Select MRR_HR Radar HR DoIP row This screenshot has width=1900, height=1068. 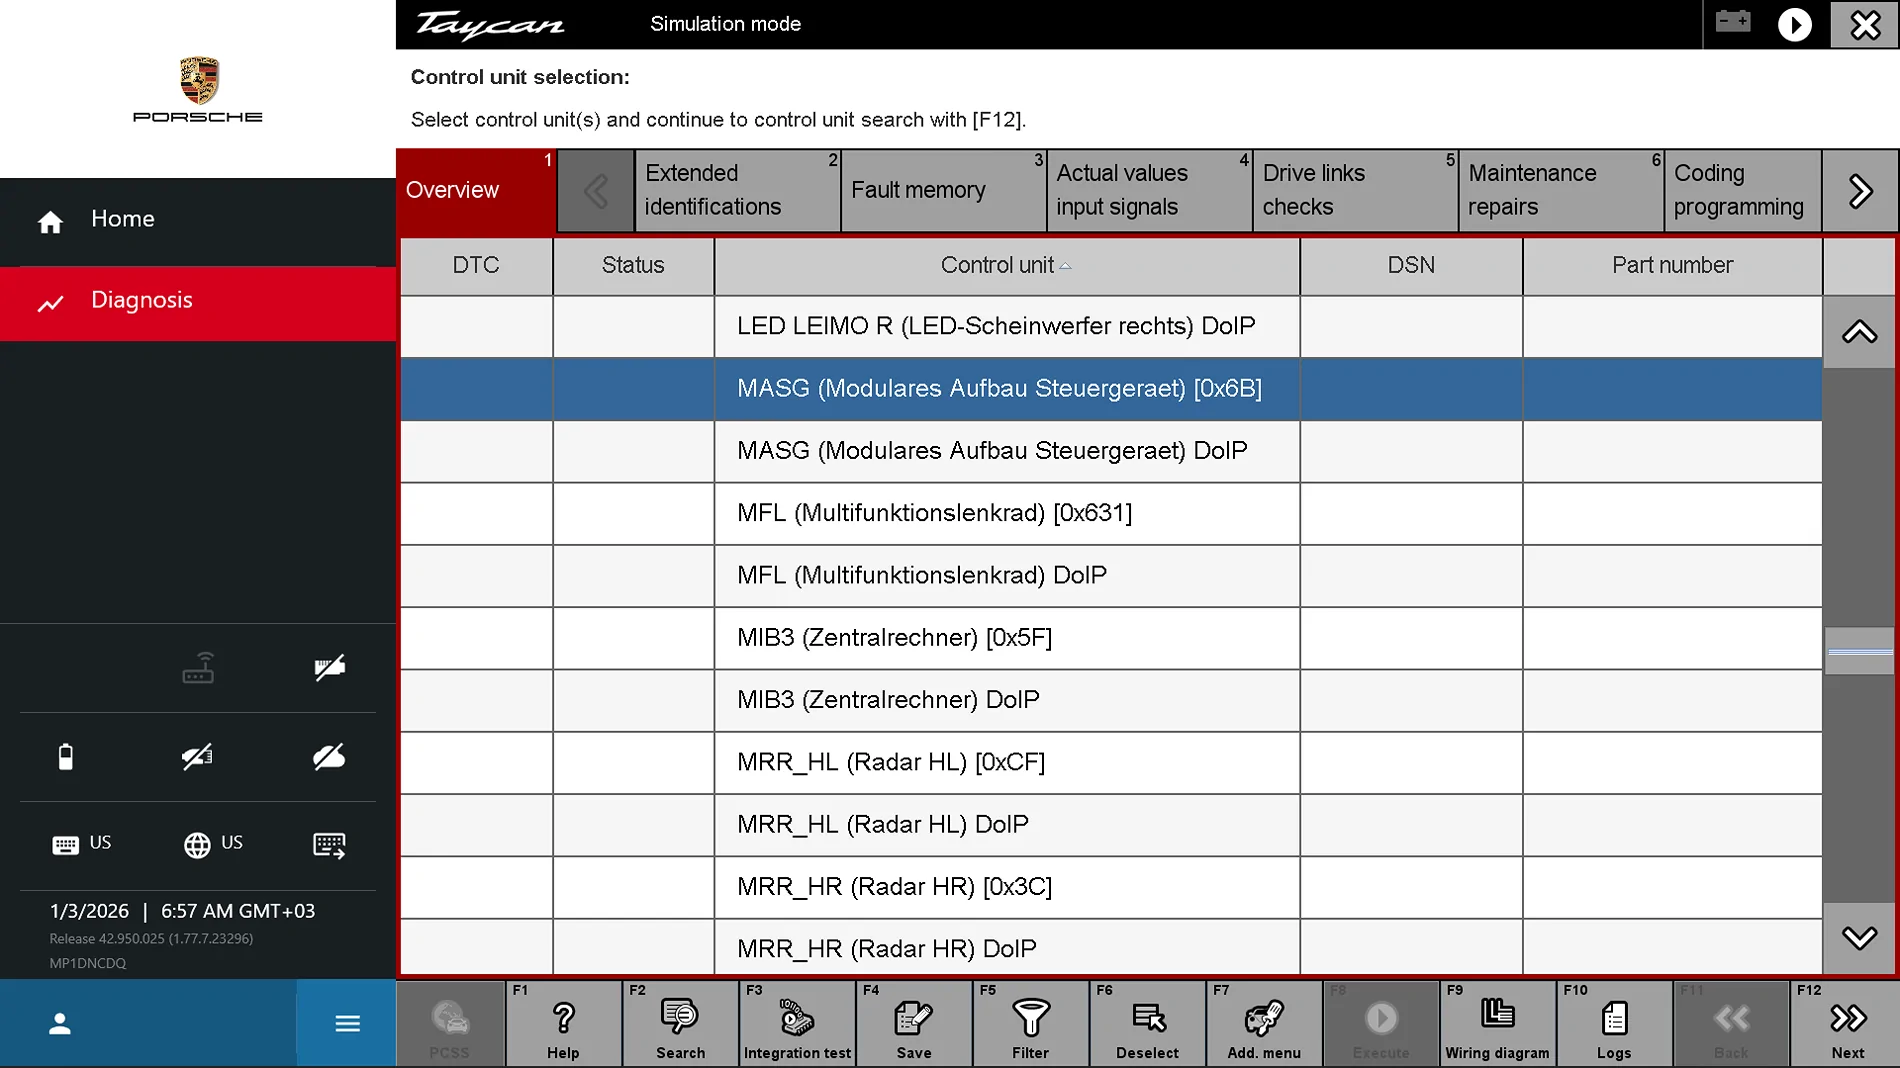[x=1111, y=947]
